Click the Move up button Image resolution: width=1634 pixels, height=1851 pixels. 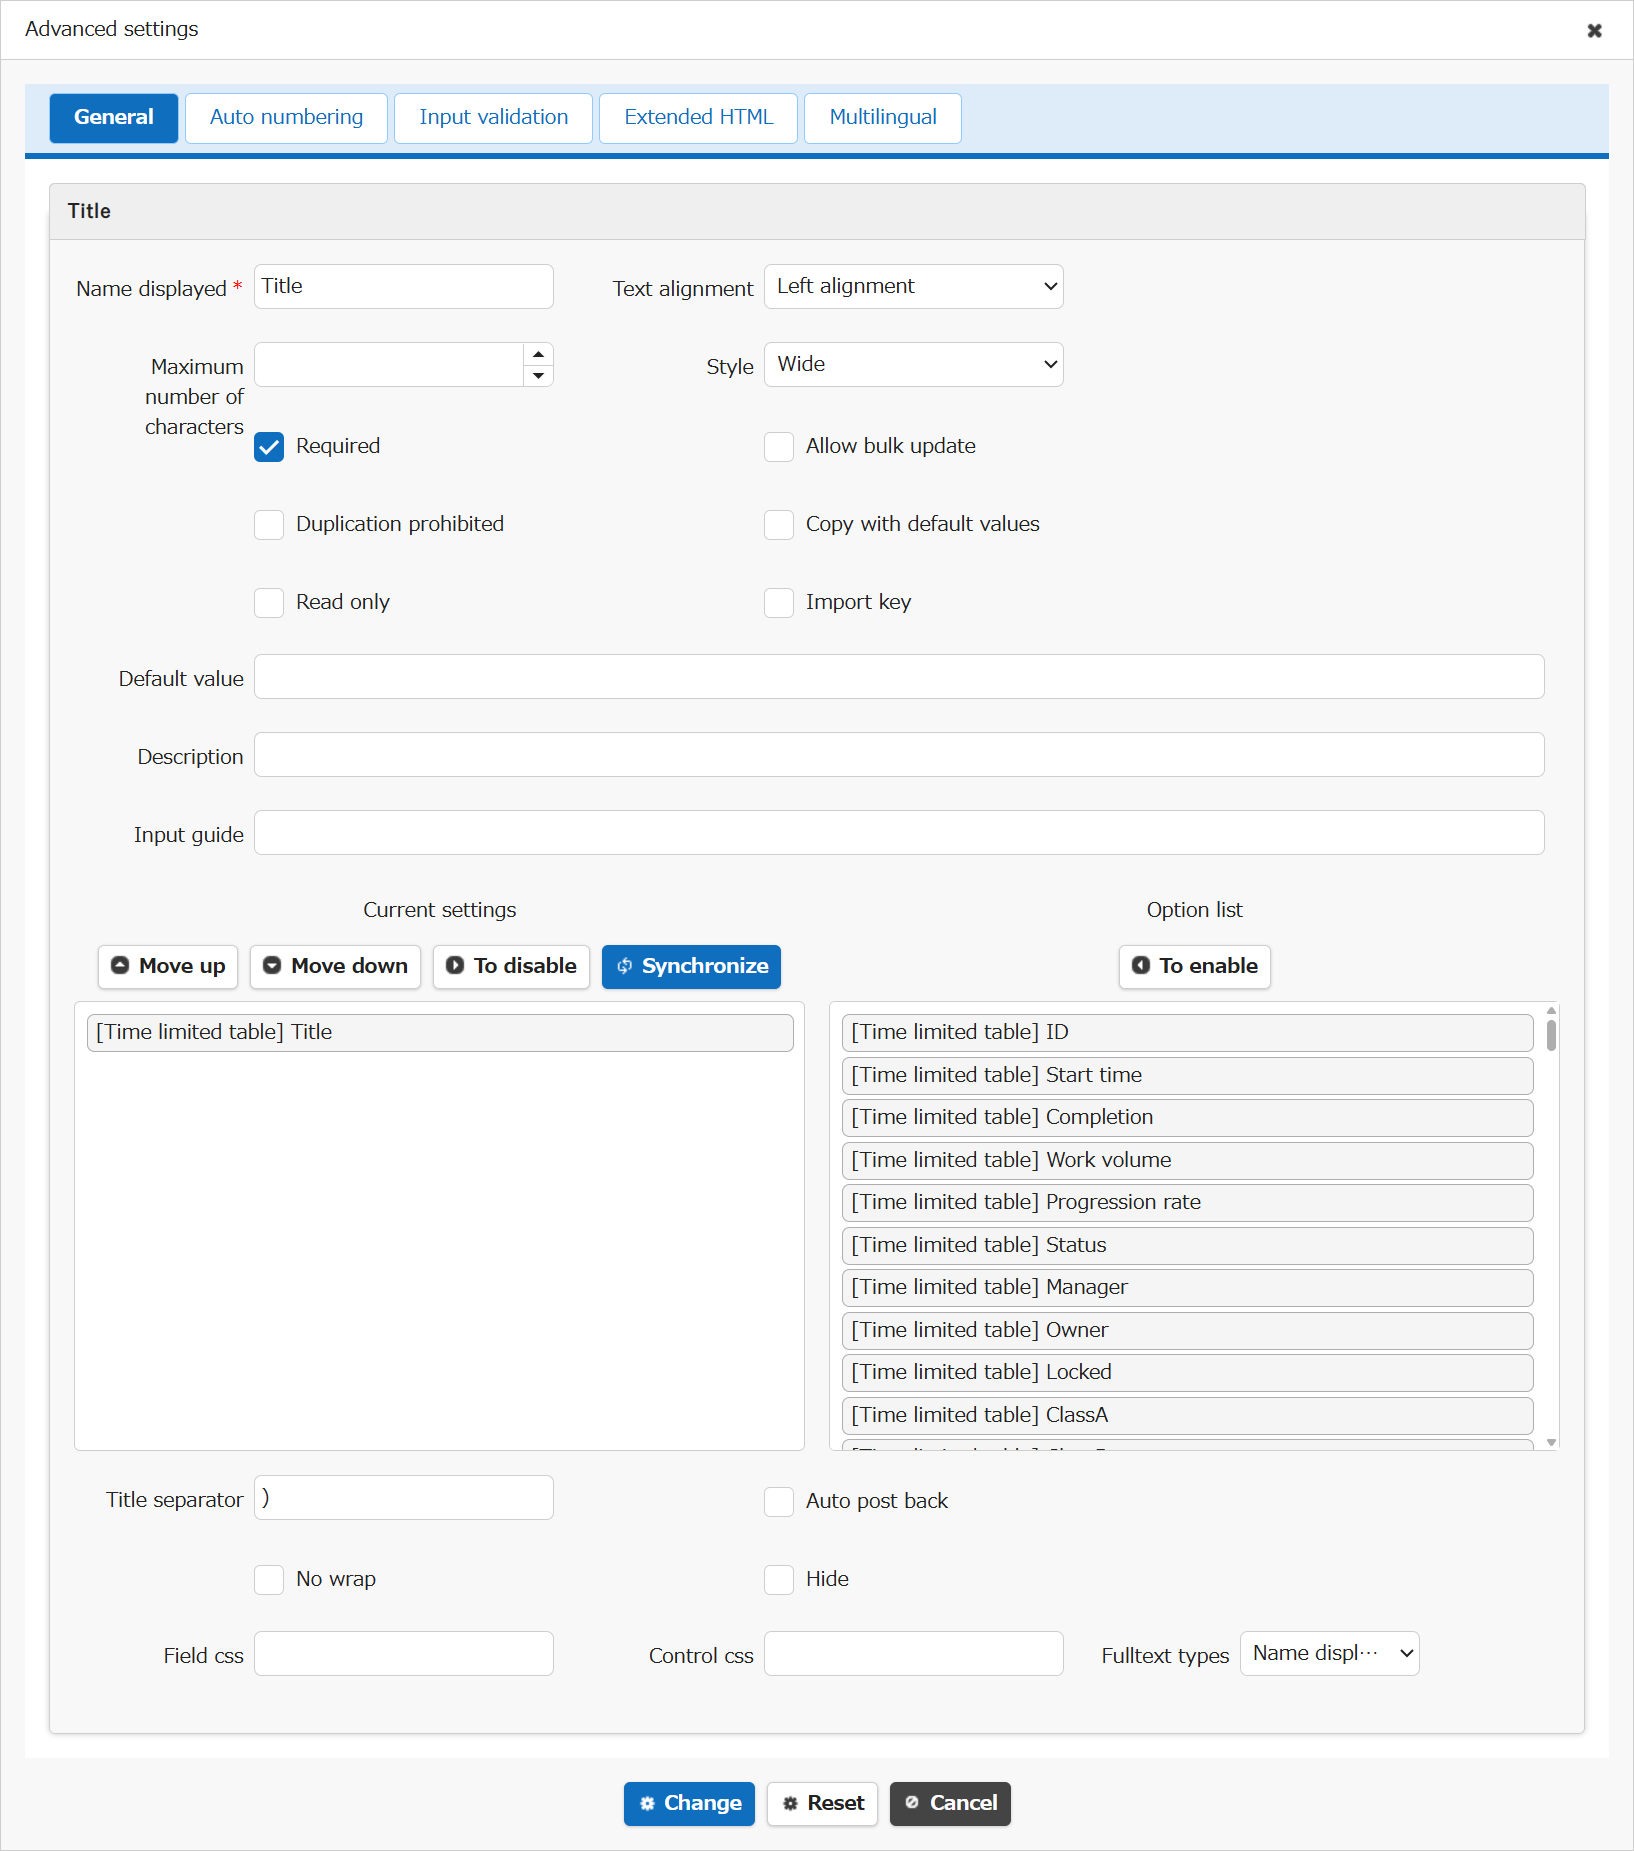tap(168, 967)
